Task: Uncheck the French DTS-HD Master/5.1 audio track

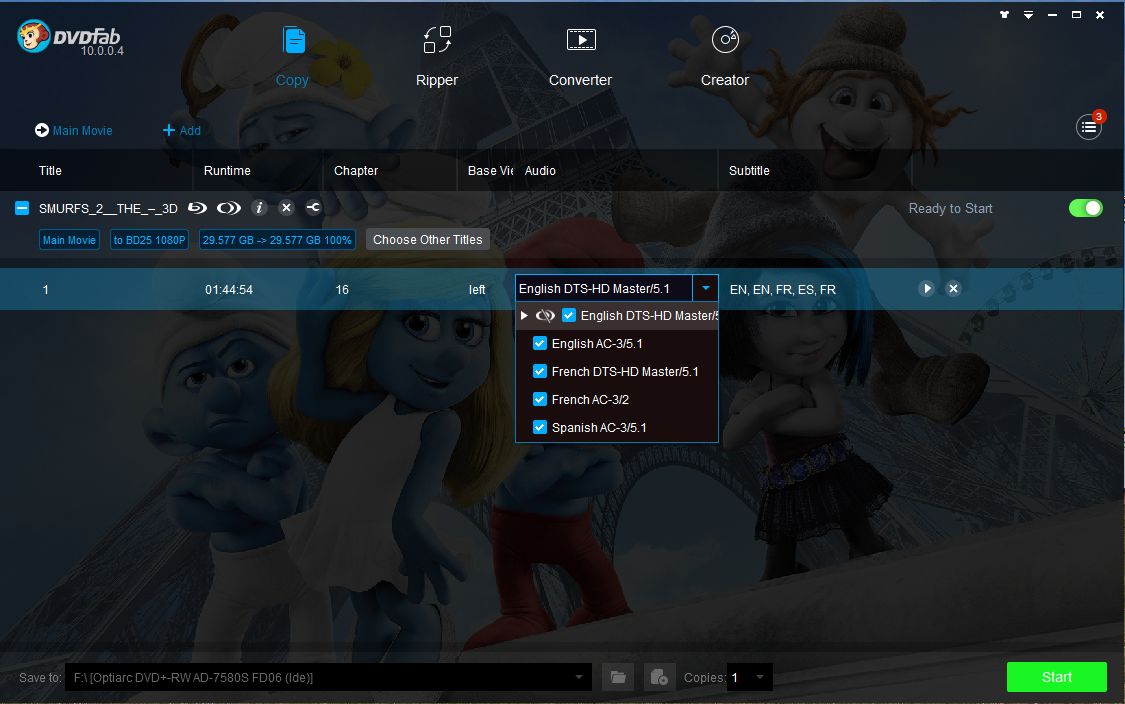Action: pos(540,372)
